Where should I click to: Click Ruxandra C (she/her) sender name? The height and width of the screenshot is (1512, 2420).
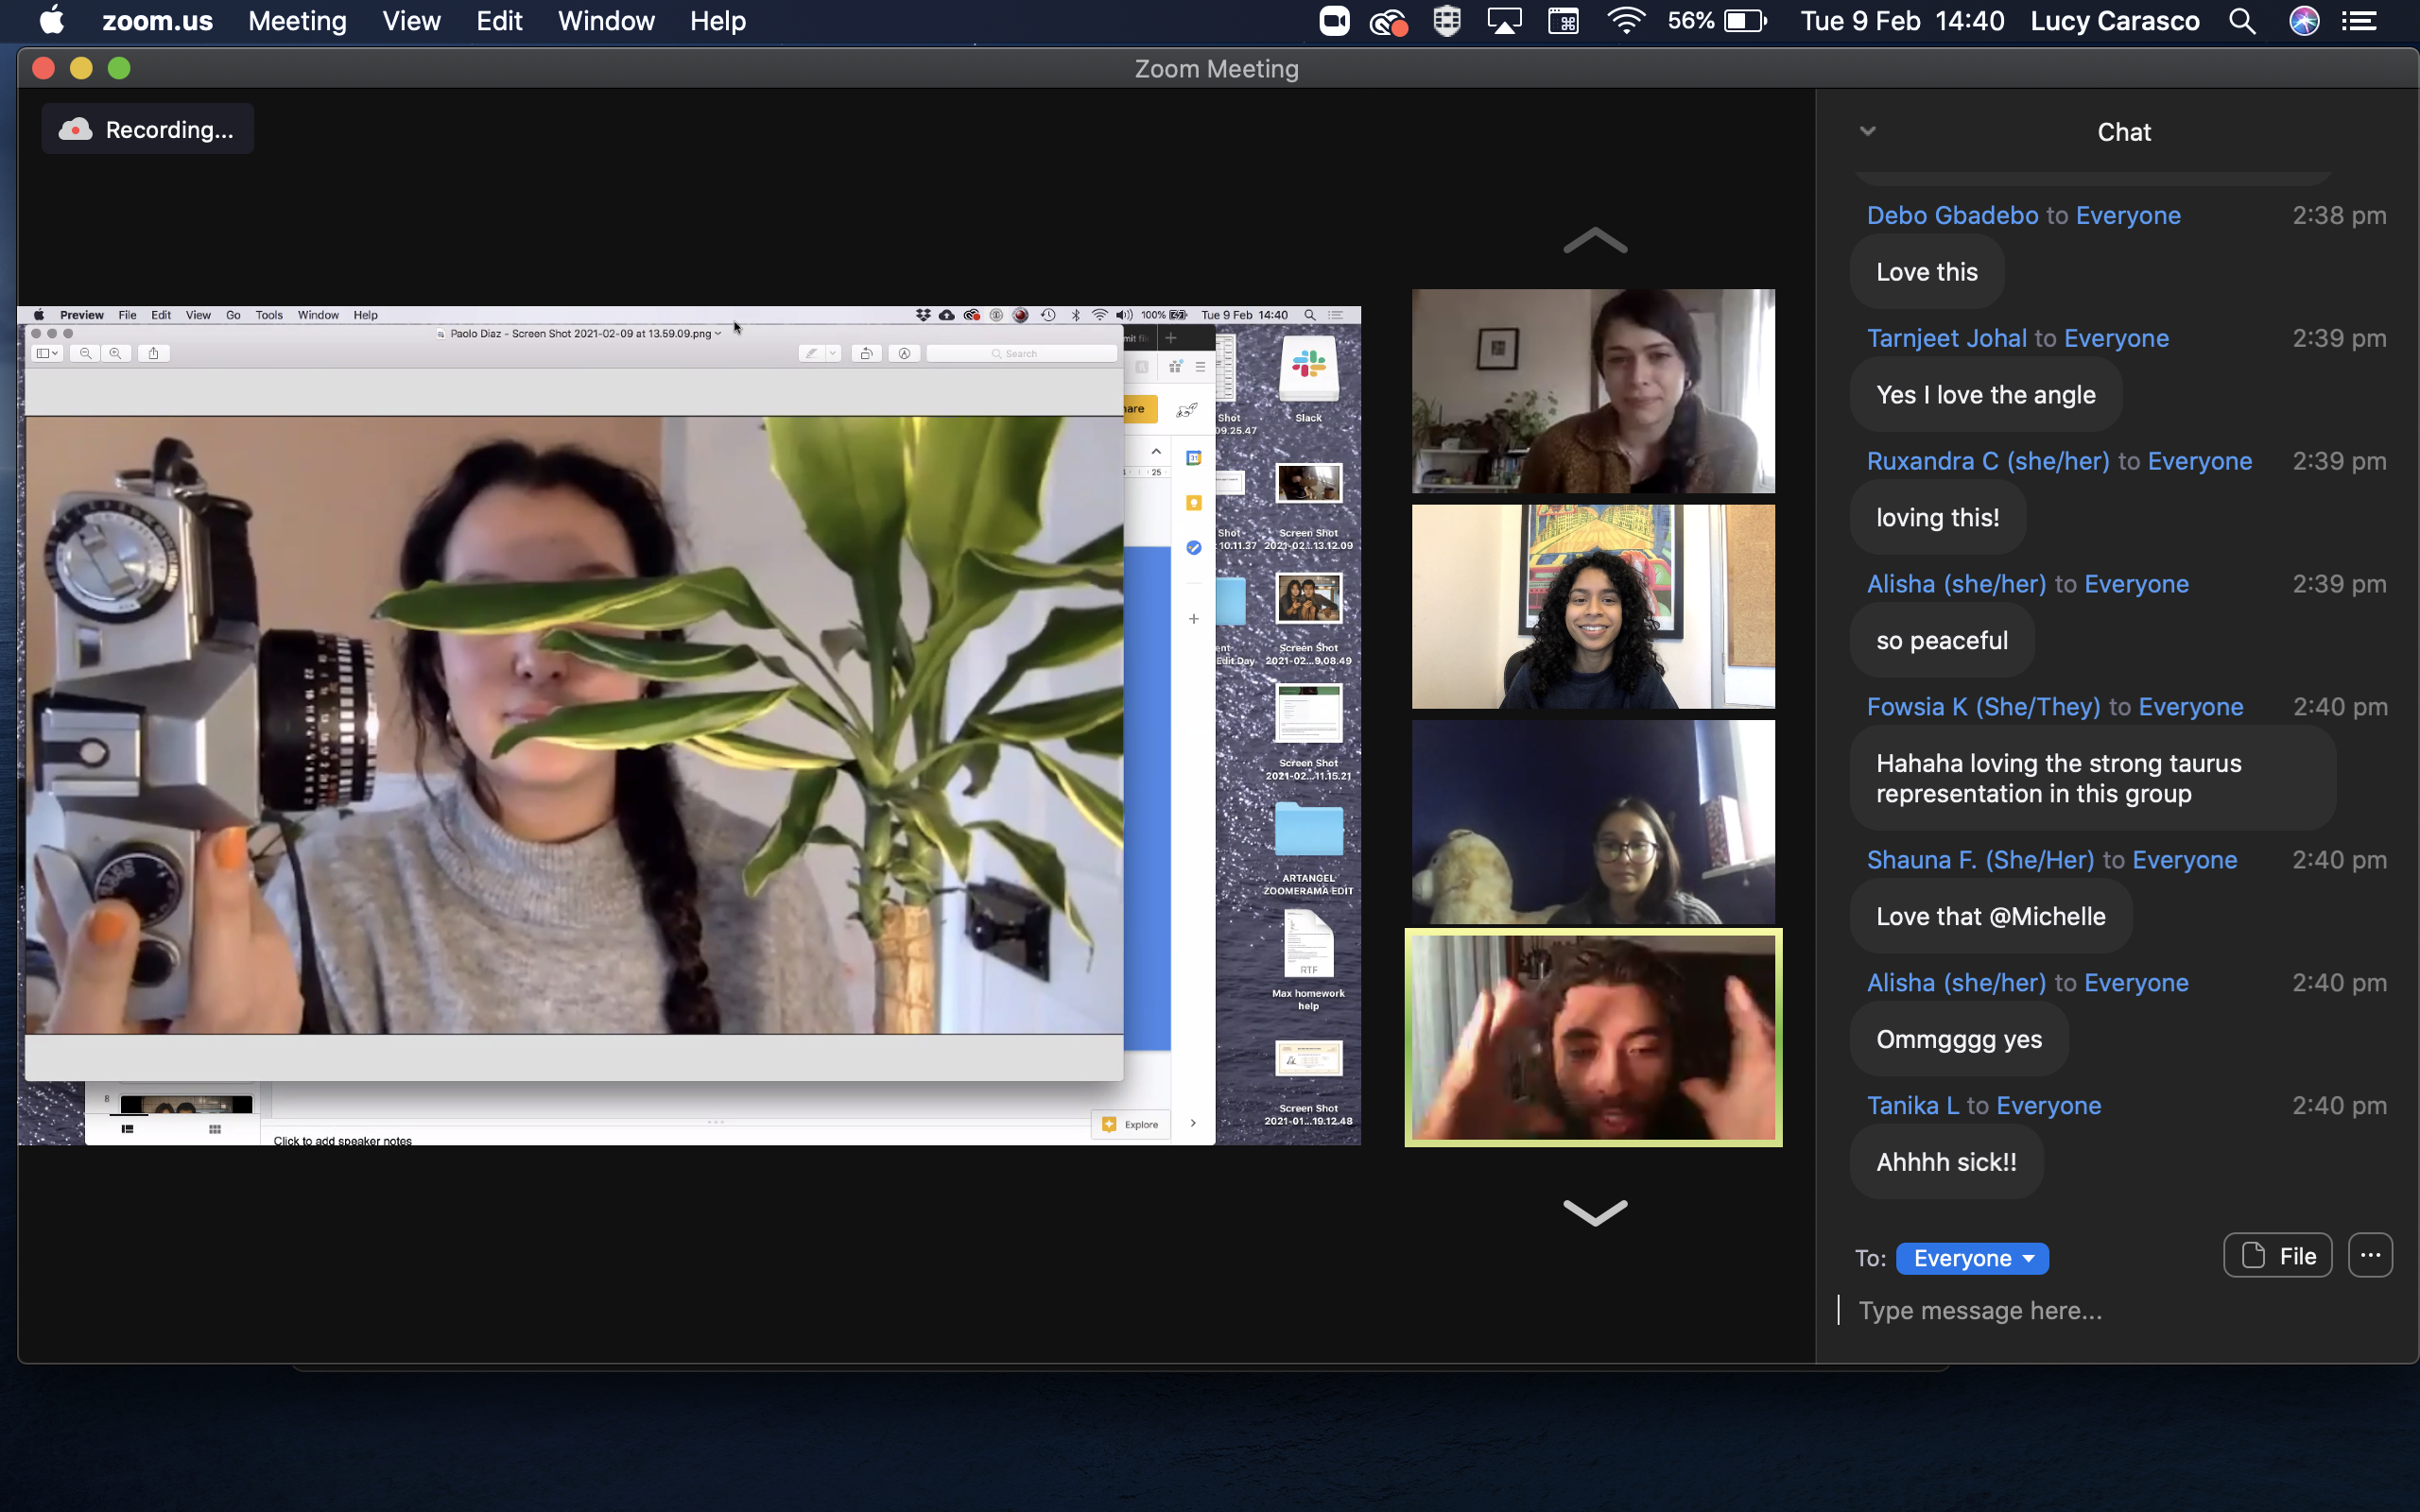click(x=1988, y=461)
